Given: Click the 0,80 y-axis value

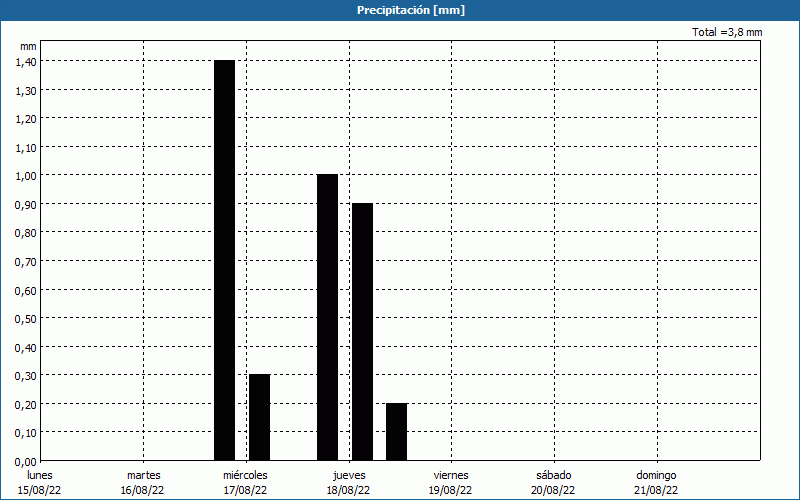Looking at the screenshot, I should click(x=26, y=233).
